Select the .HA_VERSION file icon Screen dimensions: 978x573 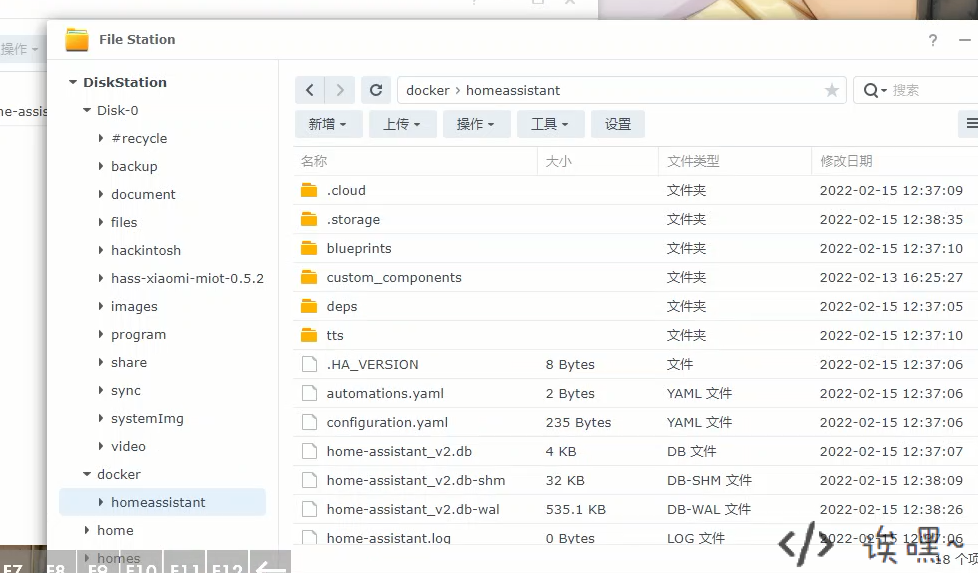coord(309,364)
